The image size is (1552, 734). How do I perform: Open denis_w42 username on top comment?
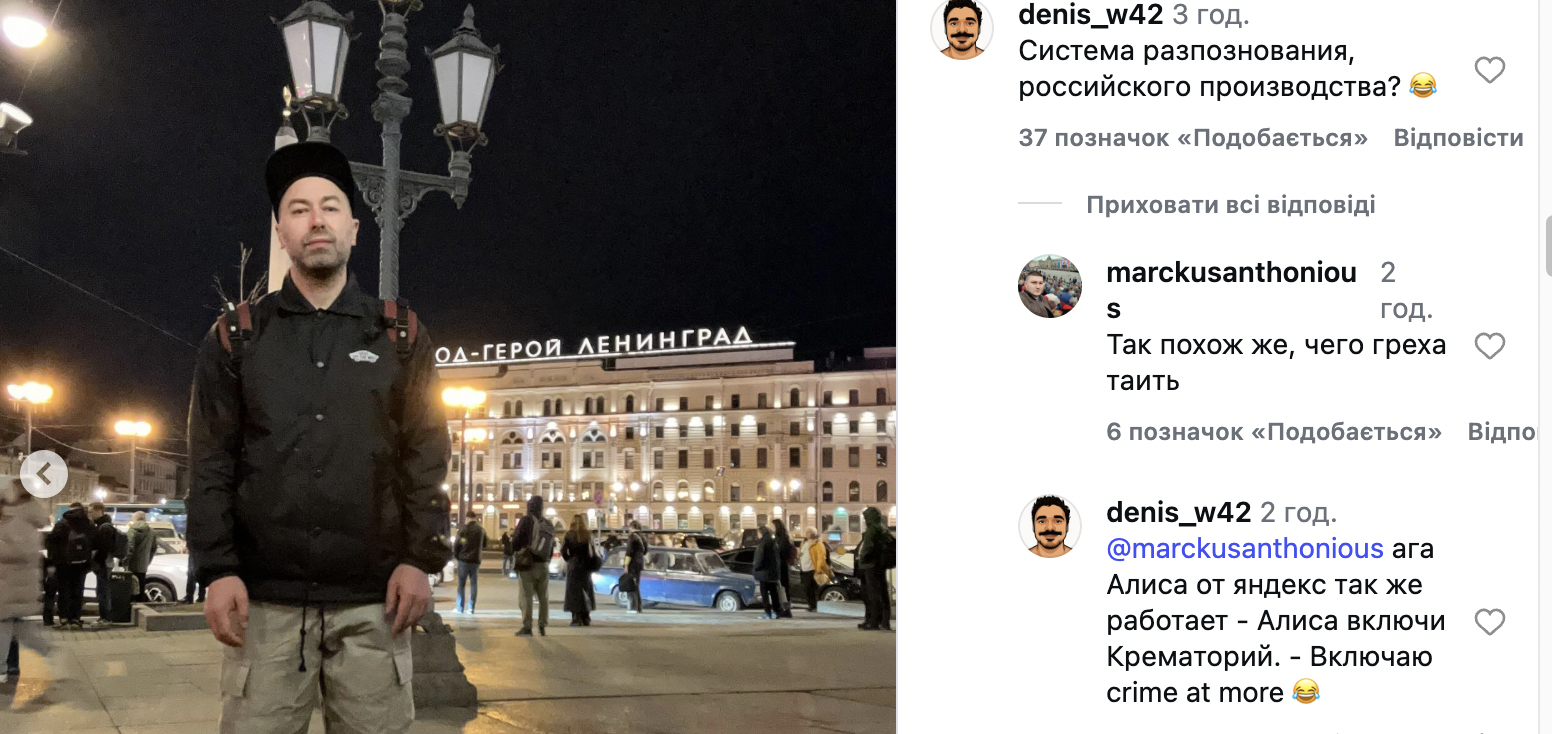1091,15
